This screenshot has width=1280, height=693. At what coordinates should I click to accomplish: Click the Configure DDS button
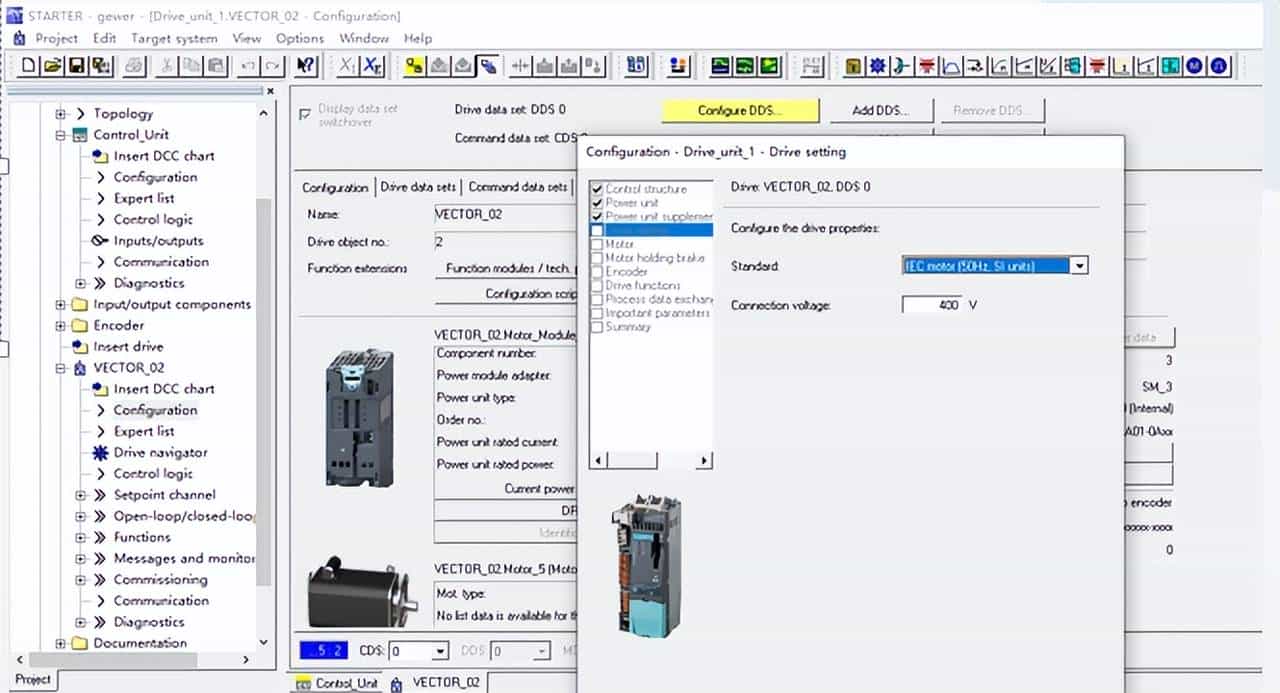coord(740,110)
